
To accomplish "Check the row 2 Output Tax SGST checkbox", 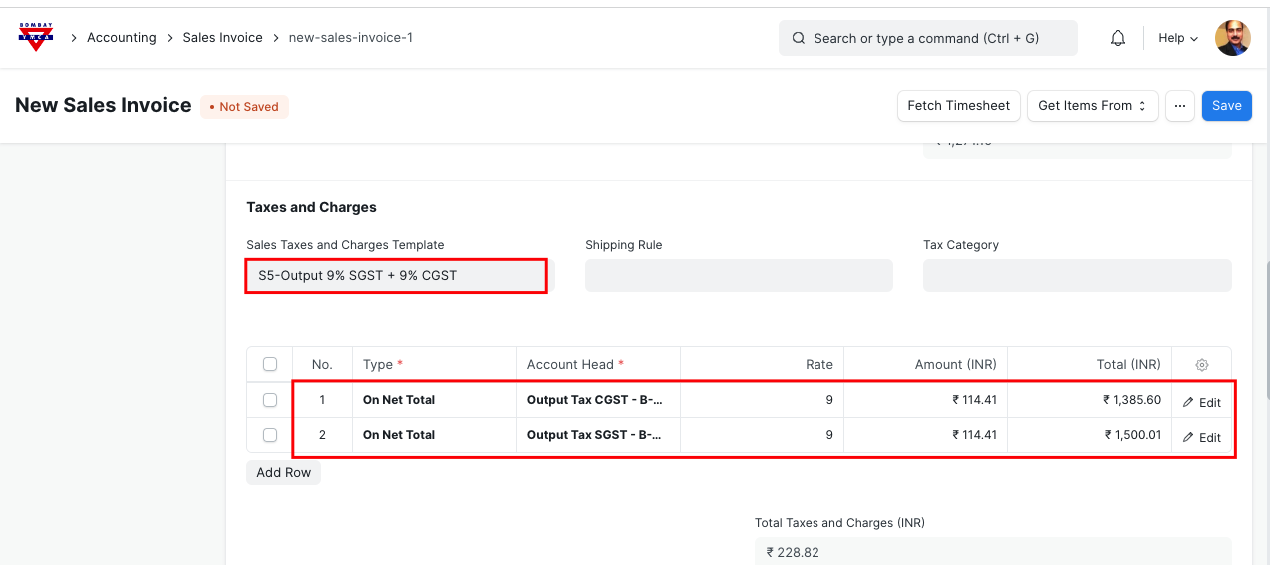I will point(270,435).
